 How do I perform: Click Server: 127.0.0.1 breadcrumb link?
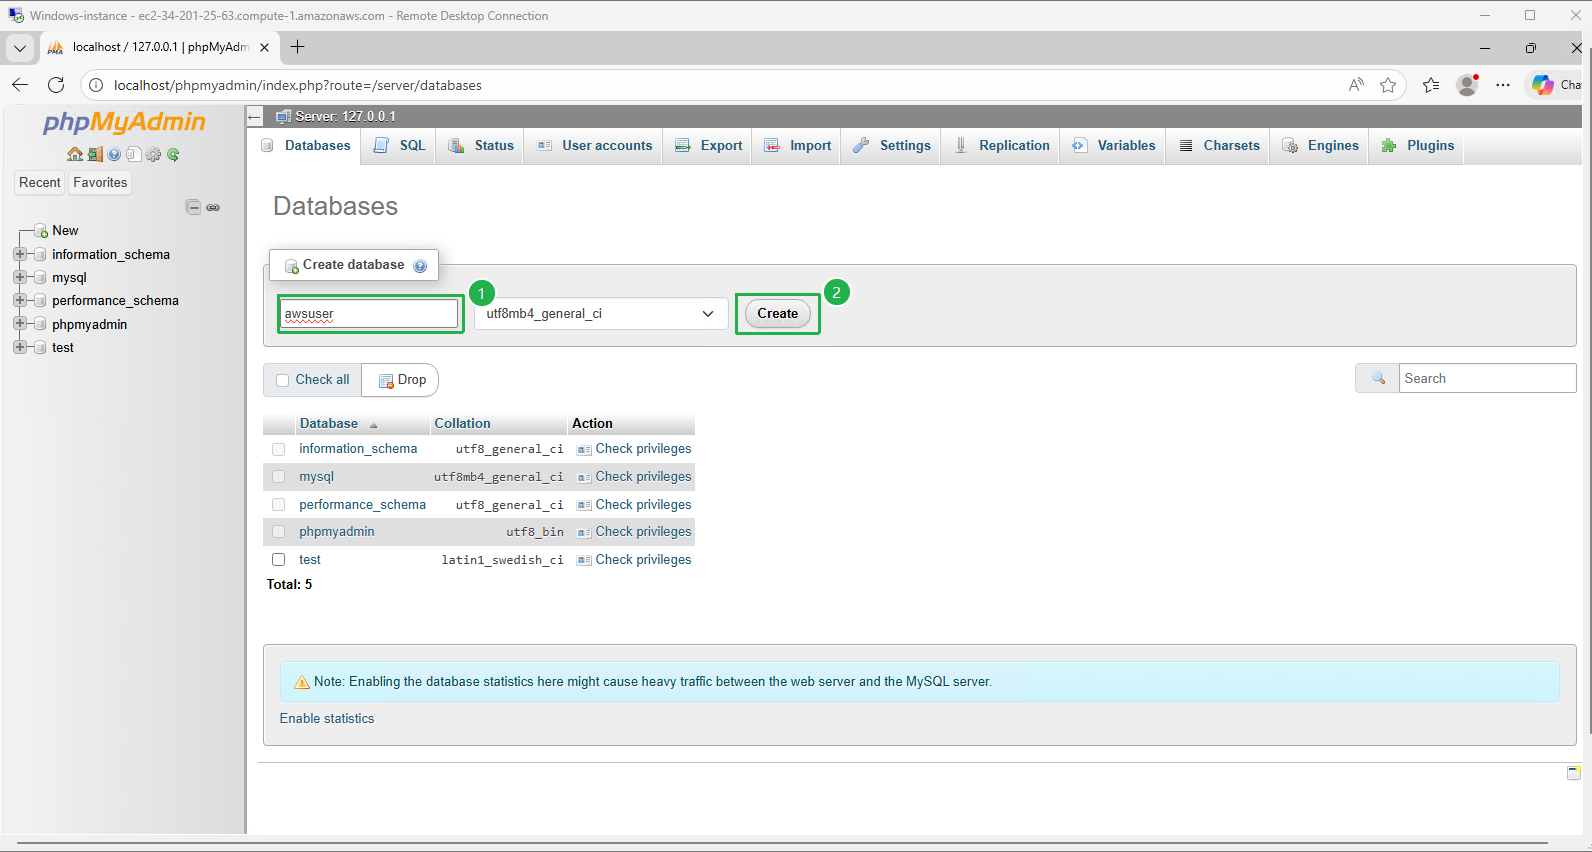(345, 116)
